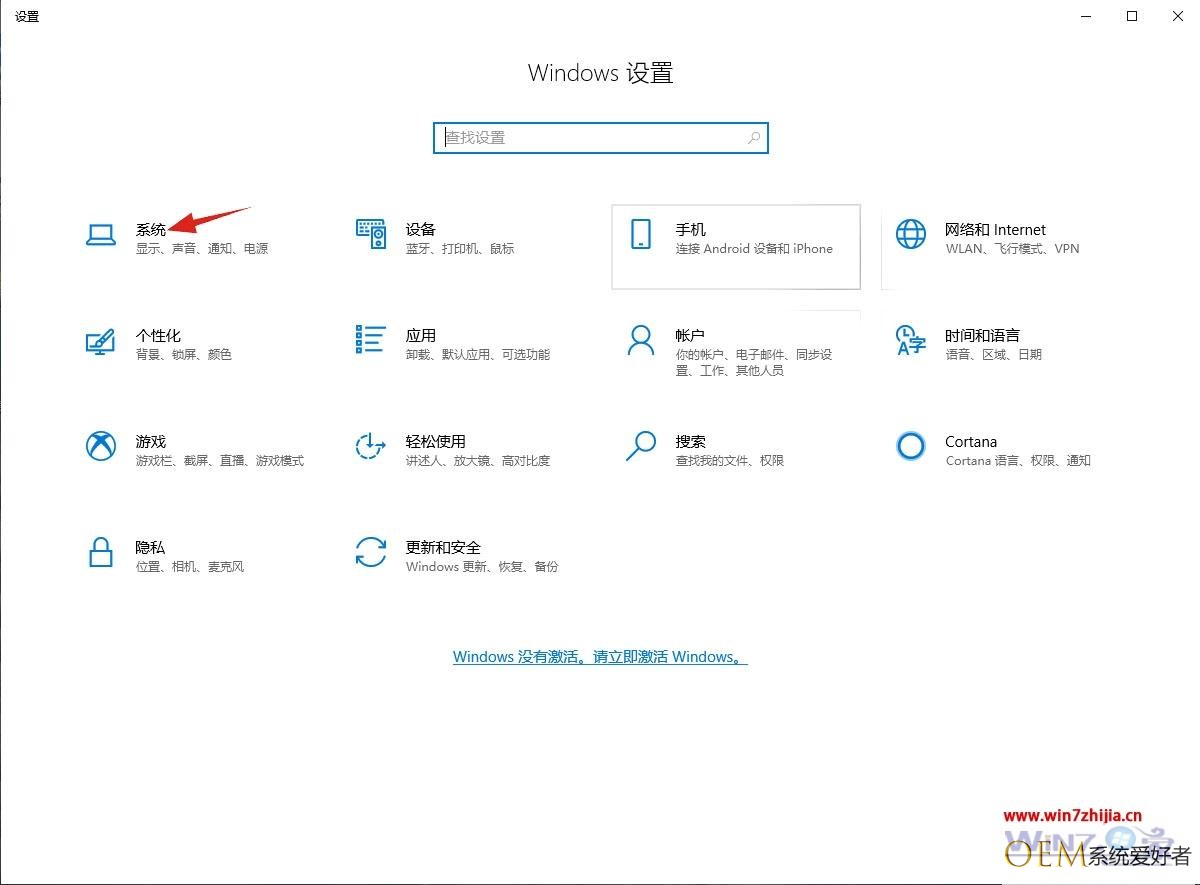Open the 帐户 person icon
The height and width of the screenshot is (885, 1200).
coord(640,340)
